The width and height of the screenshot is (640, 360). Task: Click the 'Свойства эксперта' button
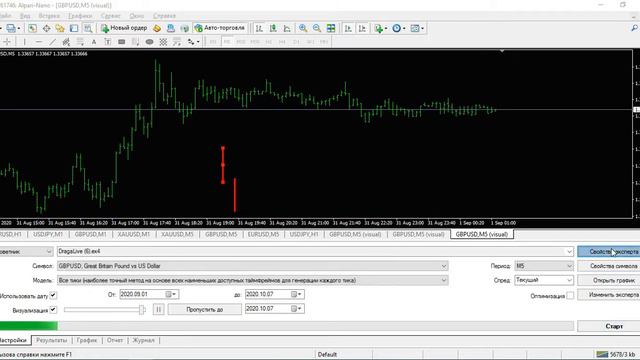coord(609,251)
